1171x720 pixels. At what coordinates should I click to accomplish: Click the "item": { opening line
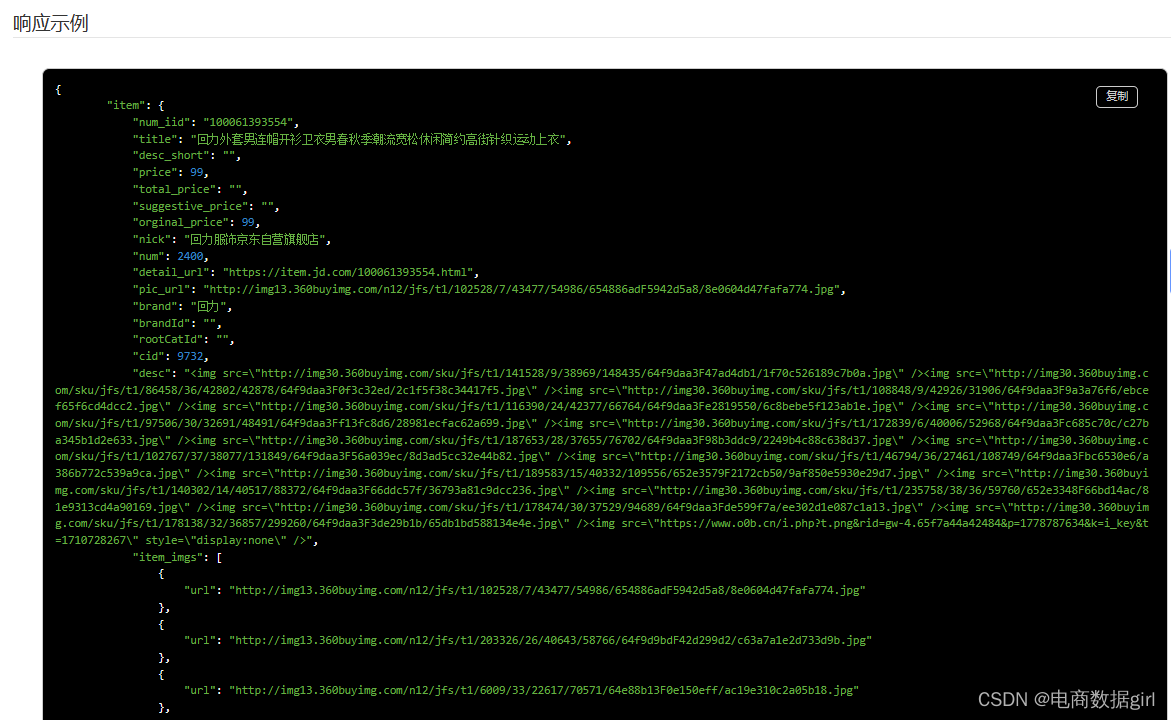point(135,105)
